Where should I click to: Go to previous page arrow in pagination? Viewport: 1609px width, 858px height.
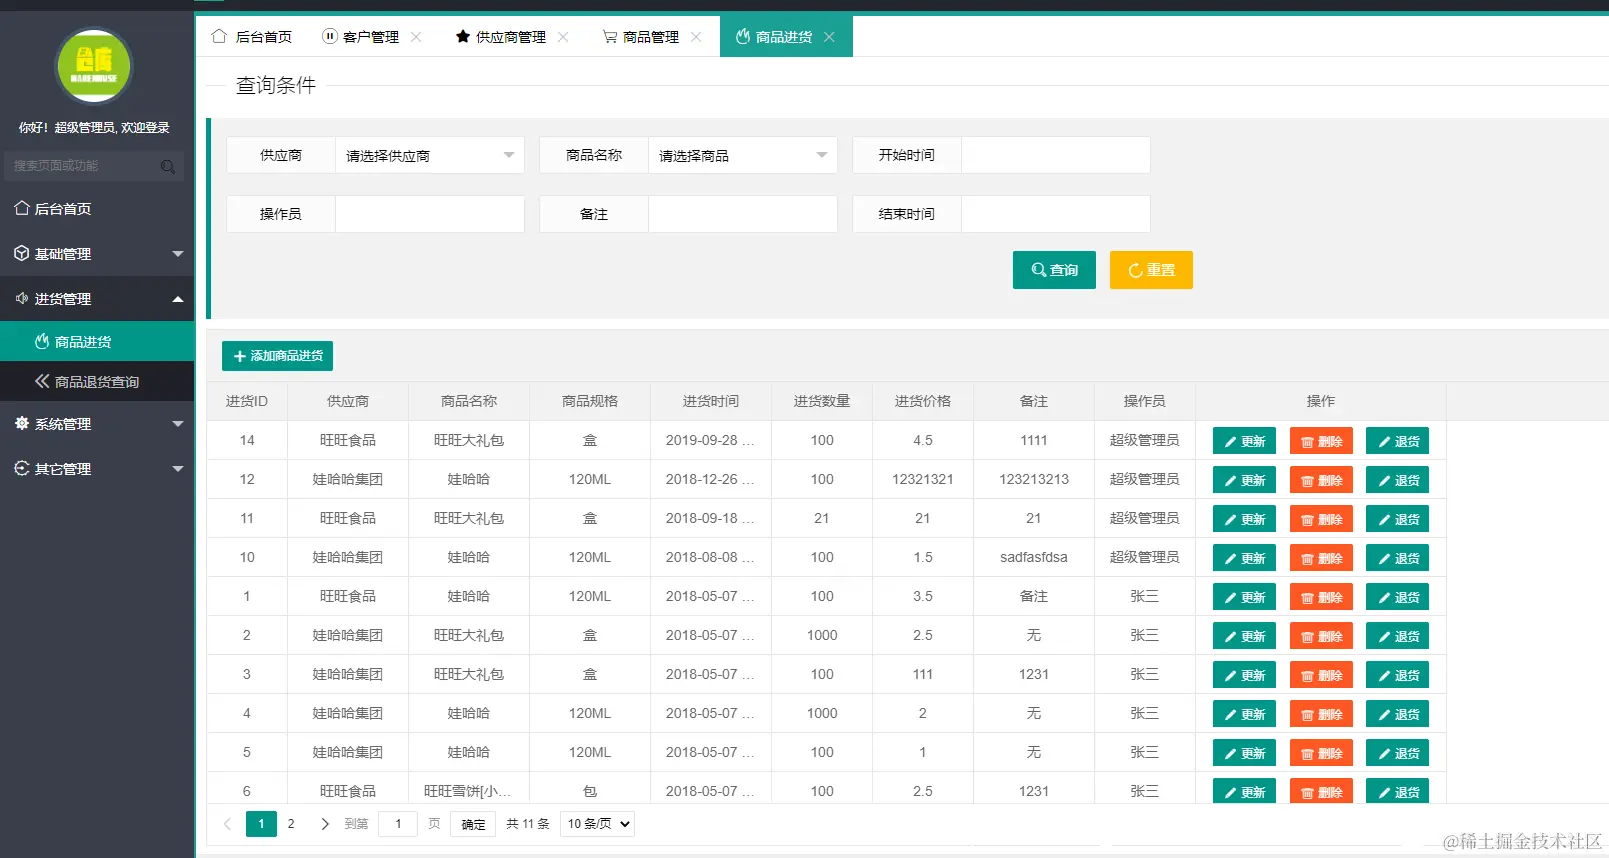click(227, 824)
